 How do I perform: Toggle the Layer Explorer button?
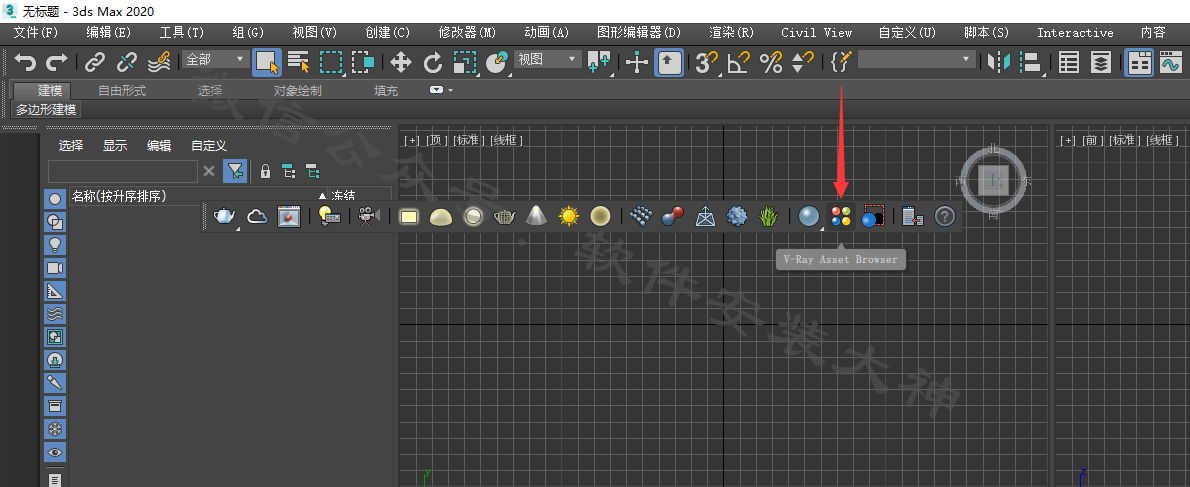coord(1100,62)
